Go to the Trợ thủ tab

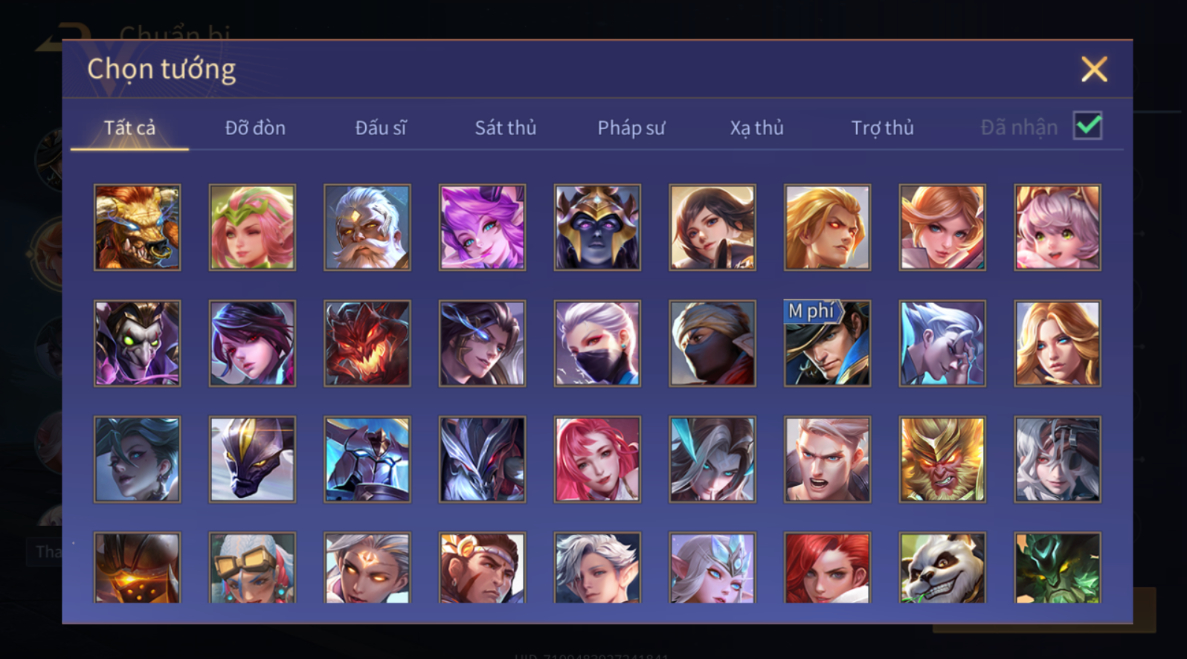point(883,128)
